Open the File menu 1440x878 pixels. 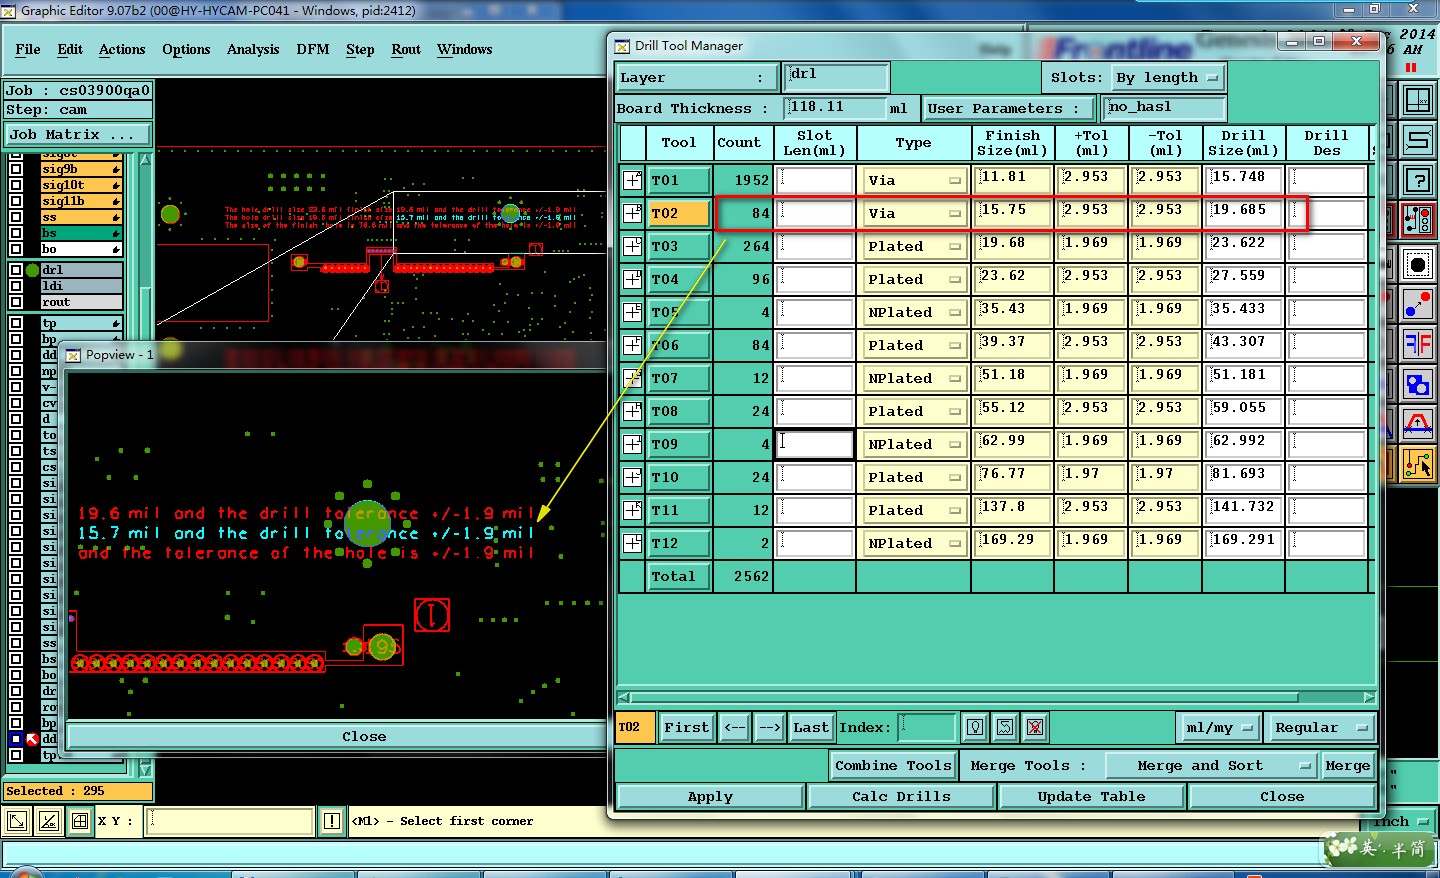click(28, 49)
